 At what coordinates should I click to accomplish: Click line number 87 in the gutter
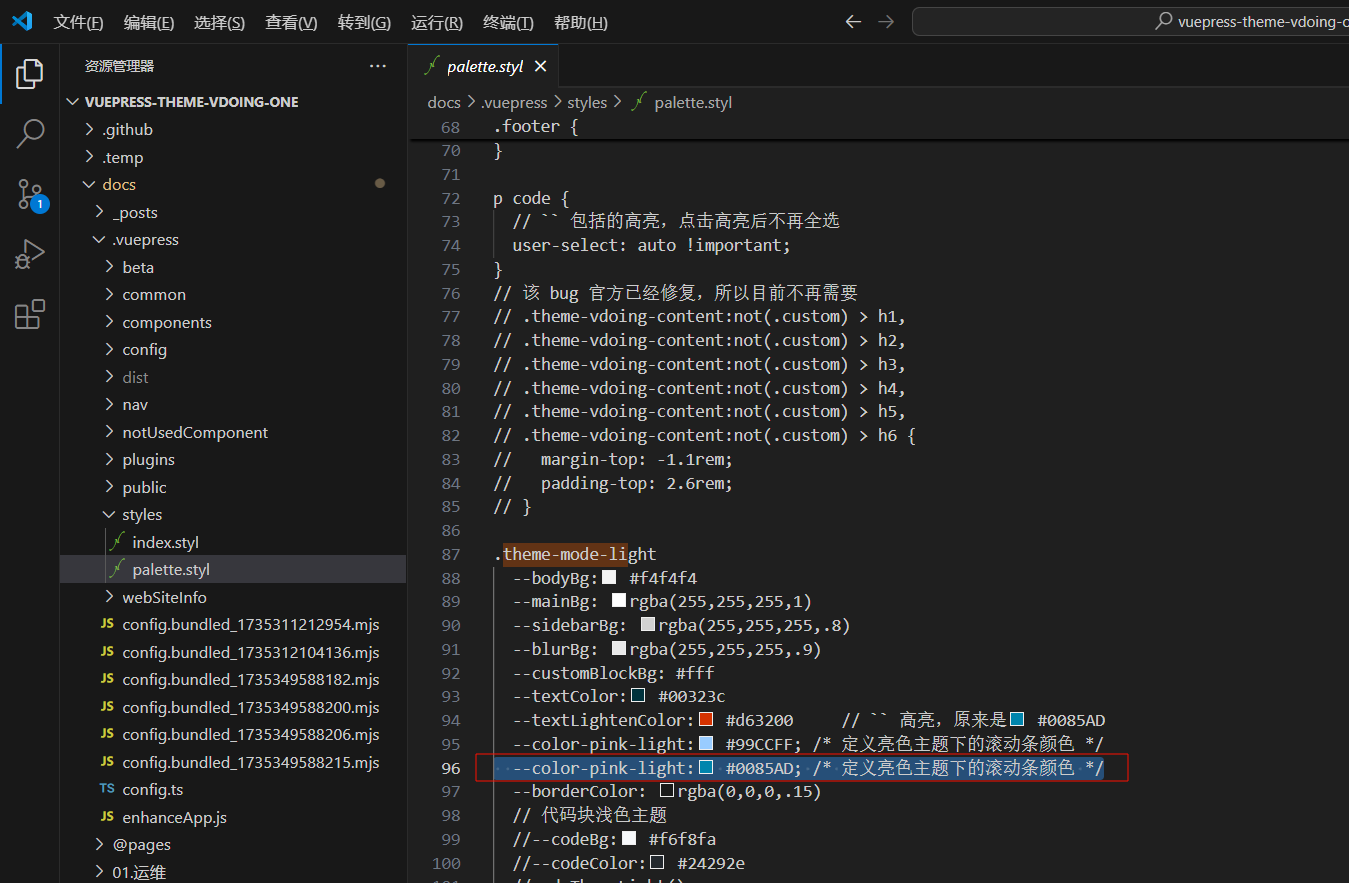pos(450,554)
